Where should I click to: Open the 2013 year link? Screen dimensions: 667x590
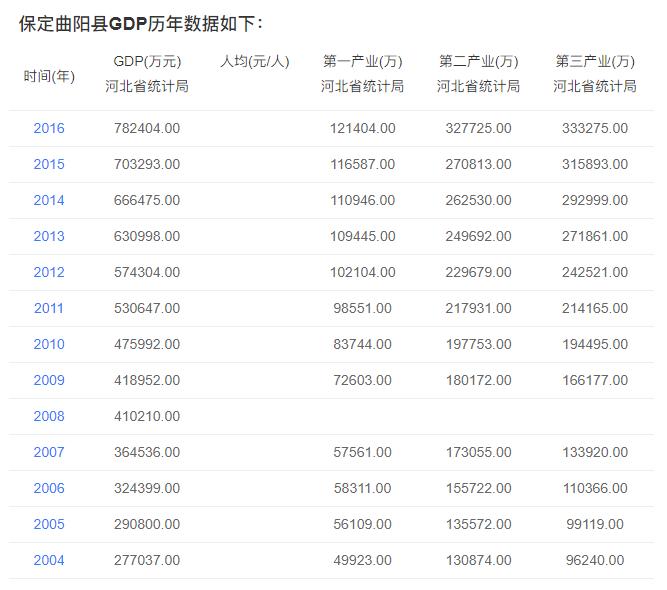click(x=49, y=236)
